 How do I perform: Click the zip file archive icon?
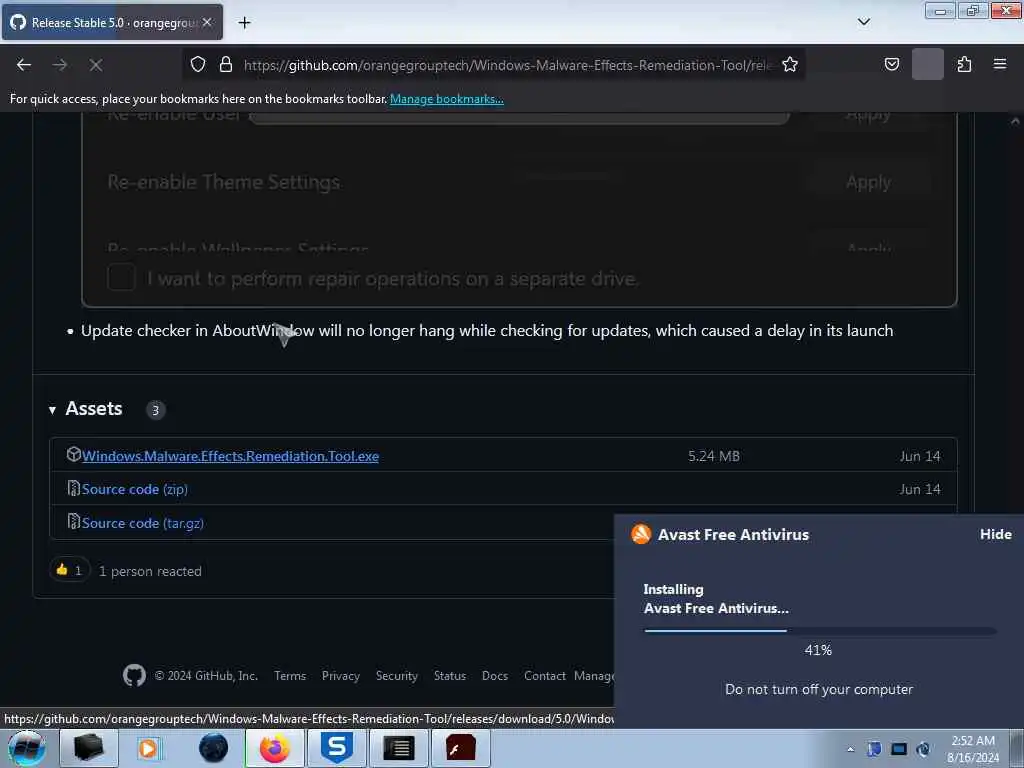[x=74, y=488]
